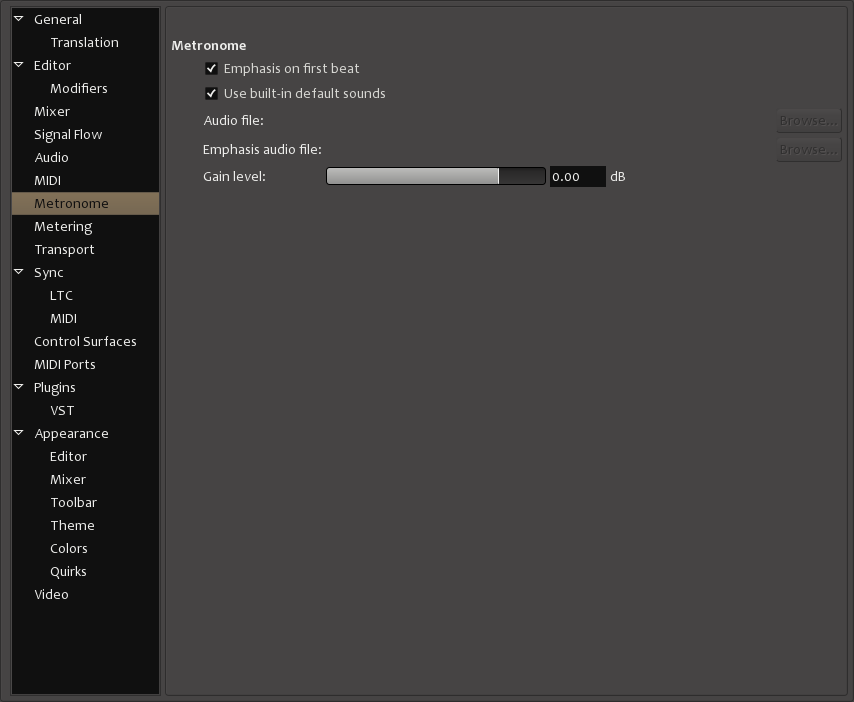Open the LTC sync page
The image size is (854, 702).
(x=61, y=295)
